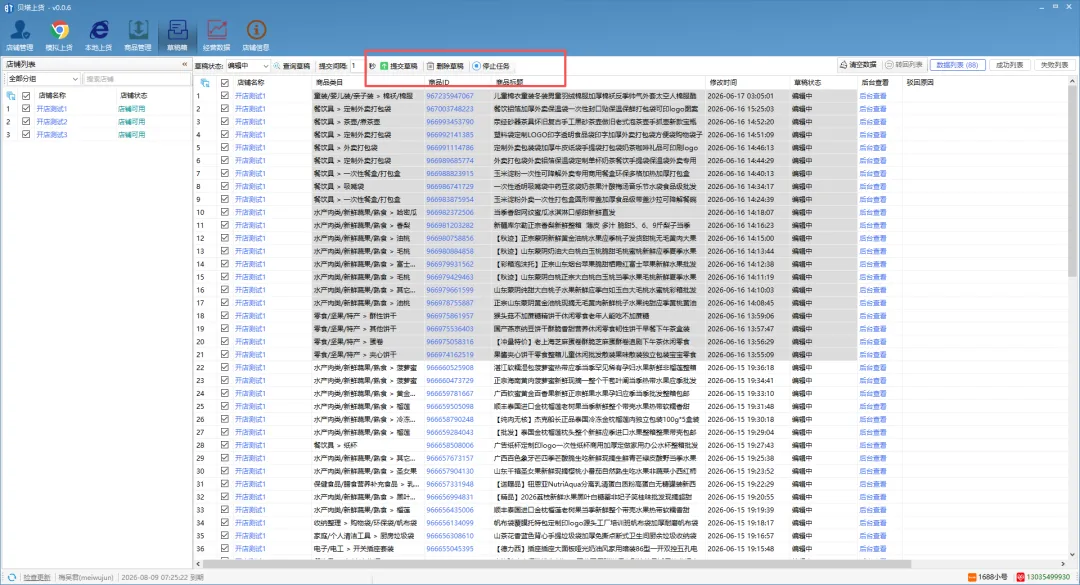The image size is (1080, 585).
Task: Click the 驳回原因 column header
Action: click(920, 83)
